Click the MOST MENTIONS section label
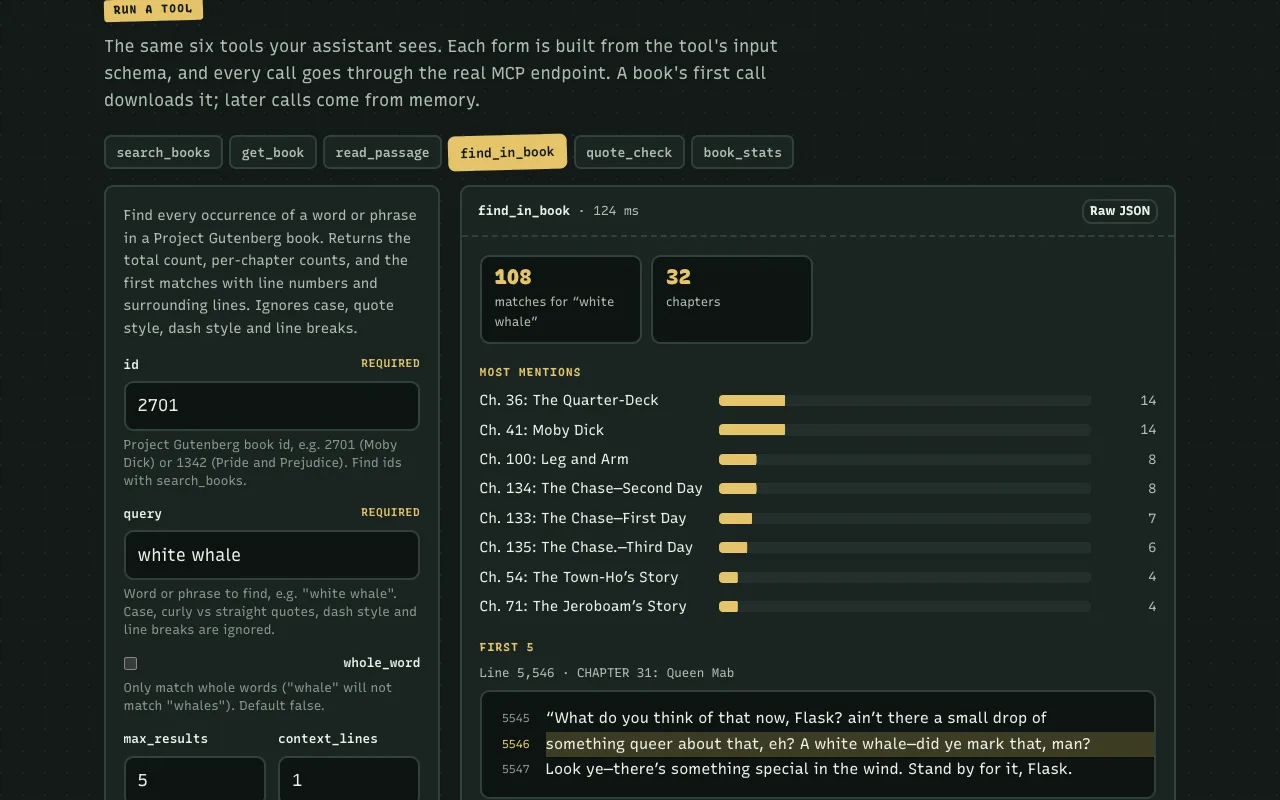The height and width of the screenshot is (800, 1280). (530, 372)
